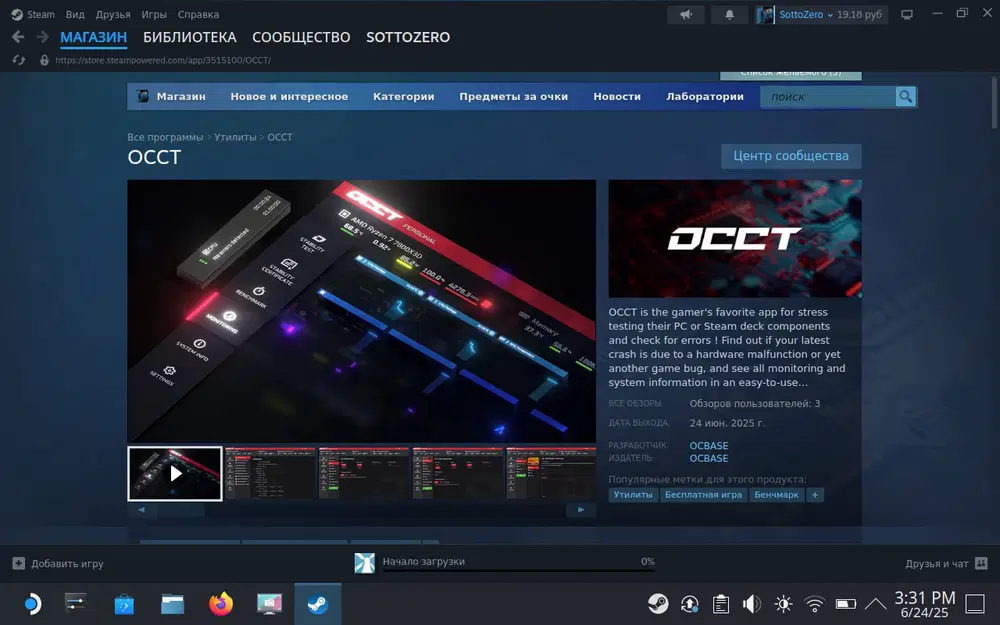
Task: Move media strip right with arrow
Action: (x=581, y=510)
